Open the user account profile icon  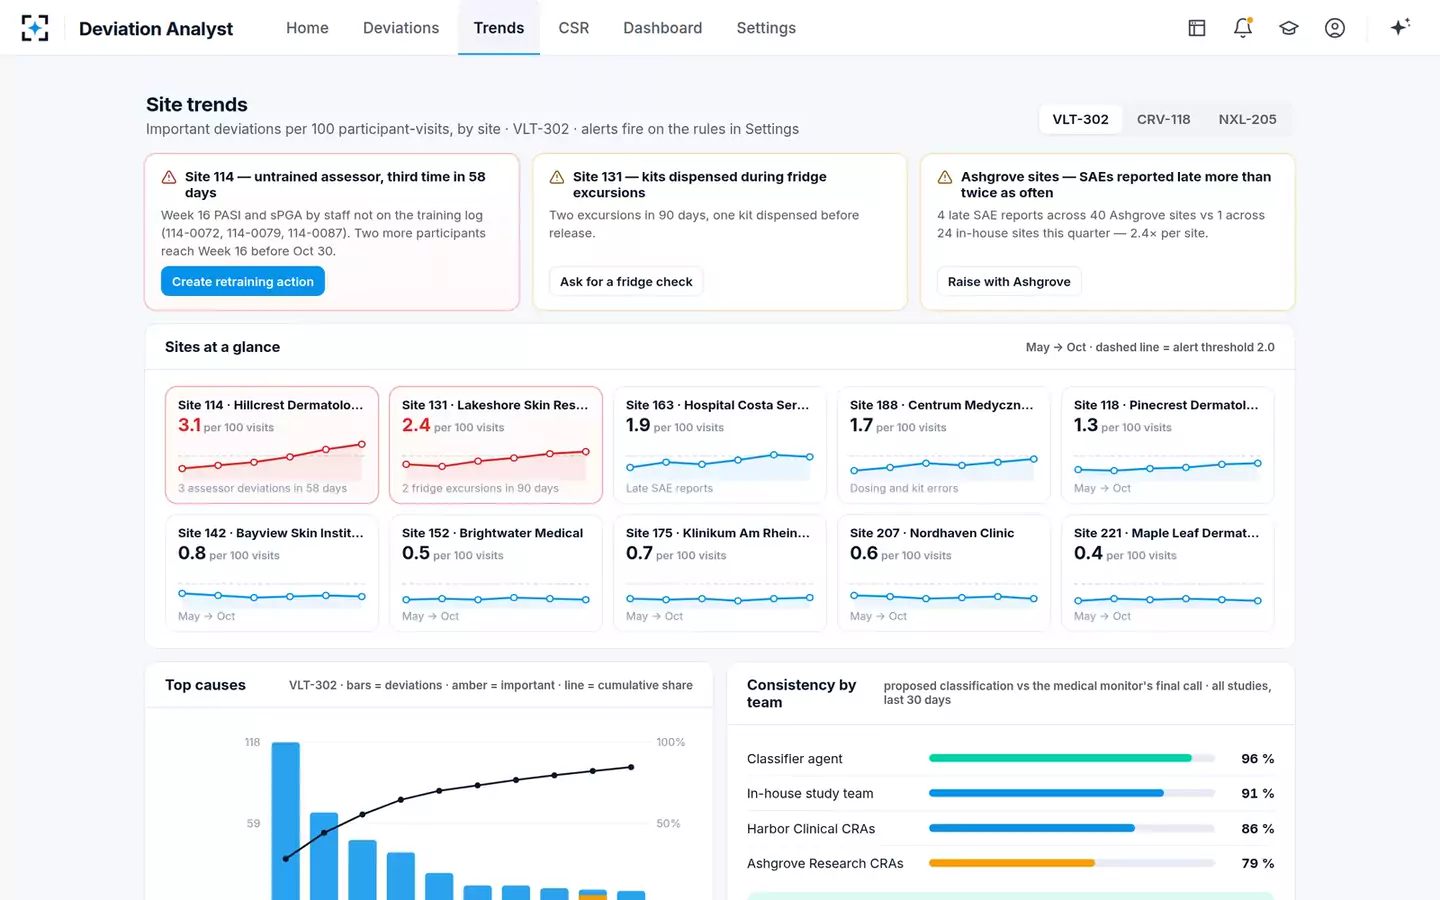coord(1335,28)
